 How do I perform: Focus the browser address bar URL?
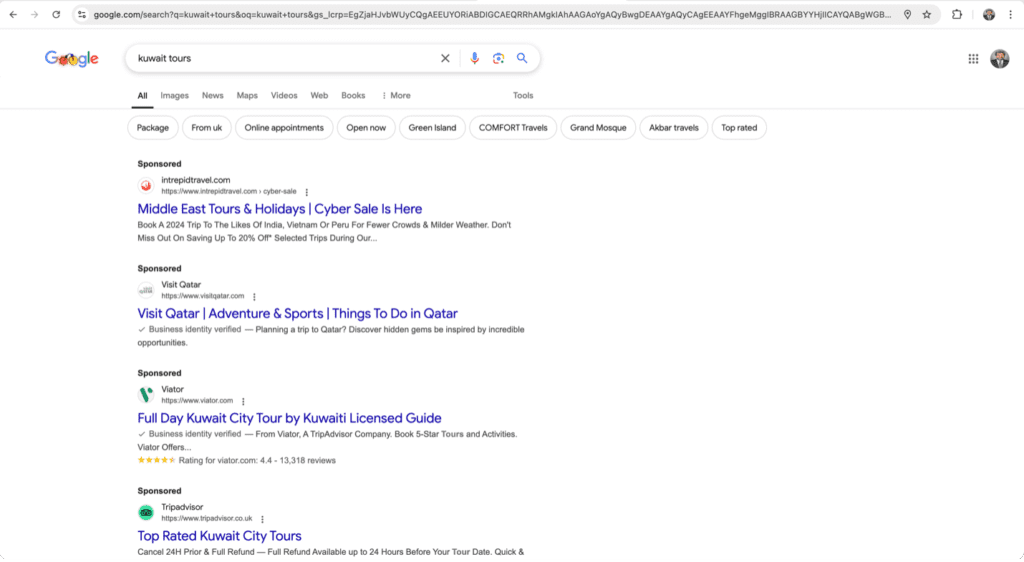point(491,14)
